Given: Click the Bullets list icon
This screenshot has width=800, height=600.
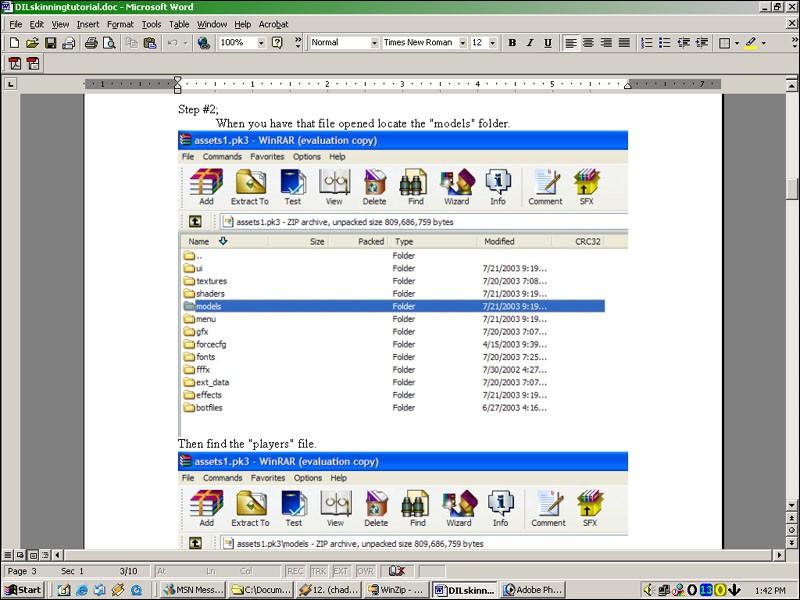Looking at the screenshot, I should [x=665, y=43].
